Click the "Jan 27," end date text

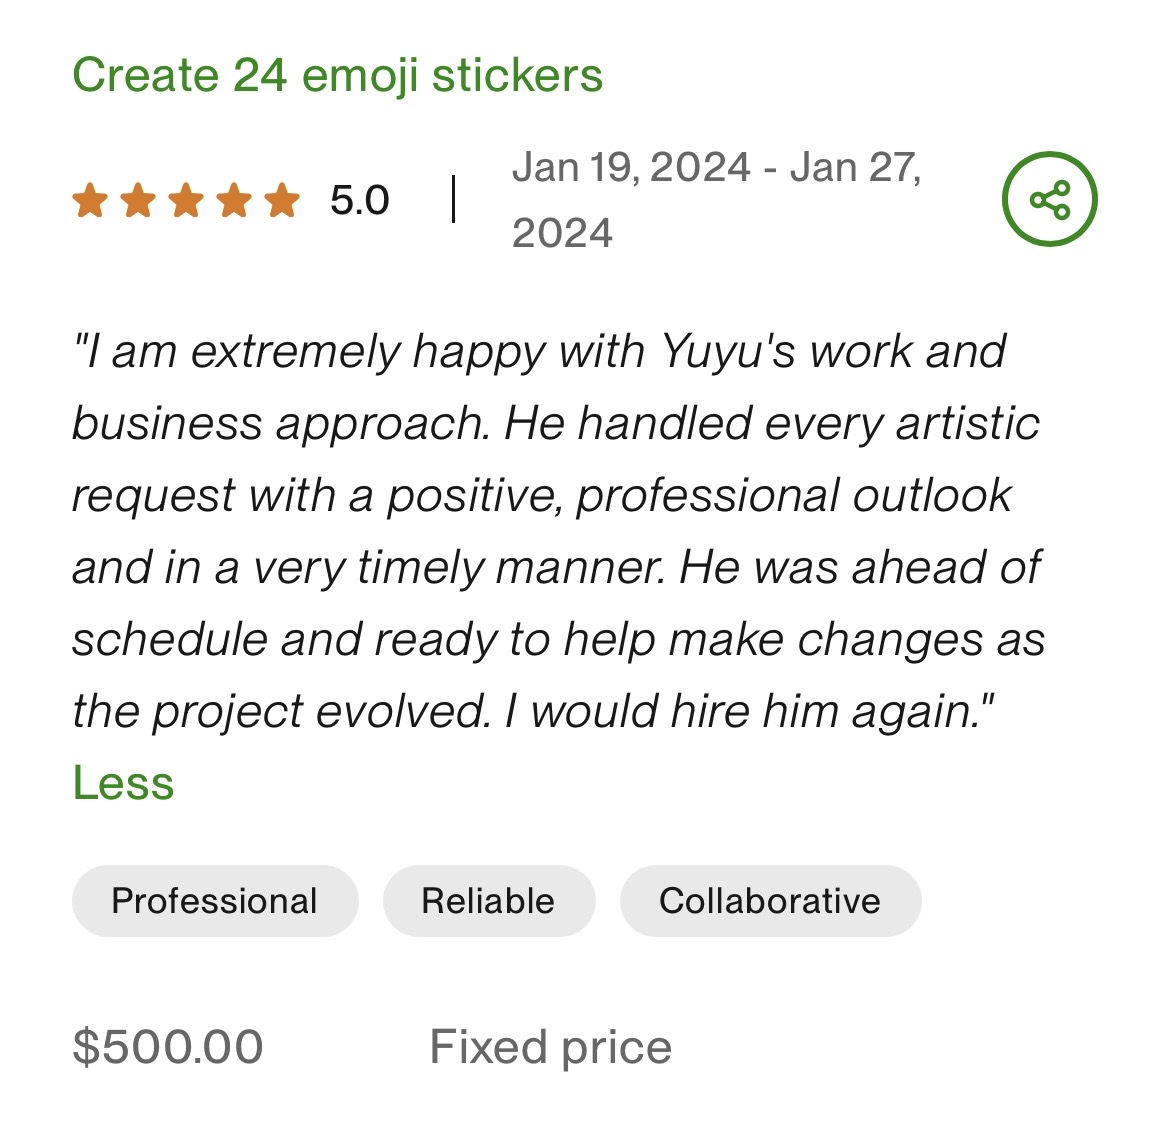pos(855,167)
